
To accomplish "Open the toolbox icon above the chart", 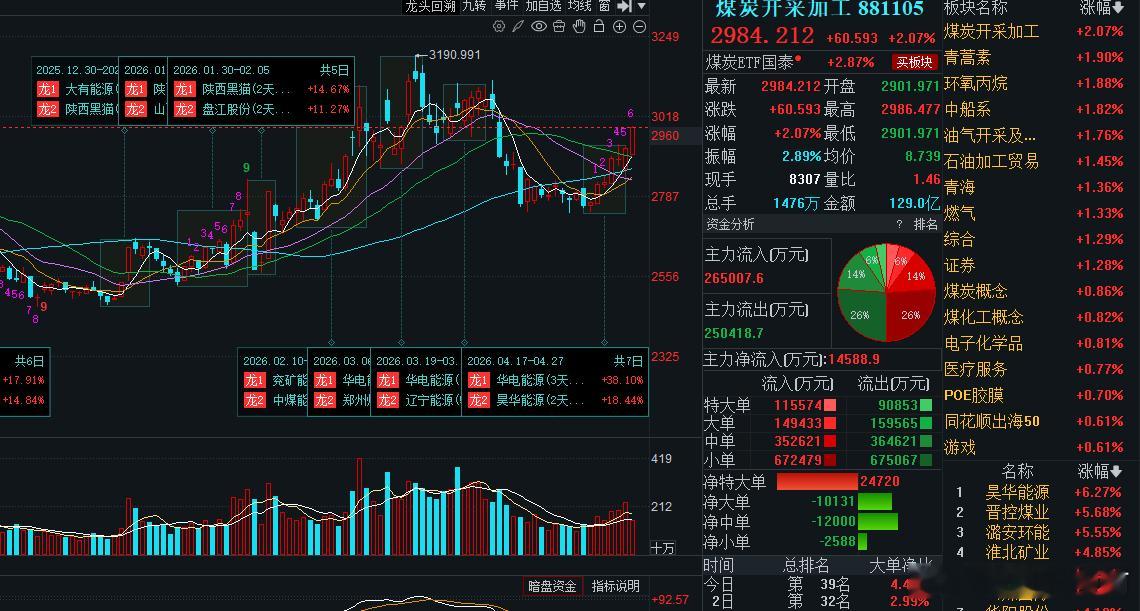I will pos(559,26).
